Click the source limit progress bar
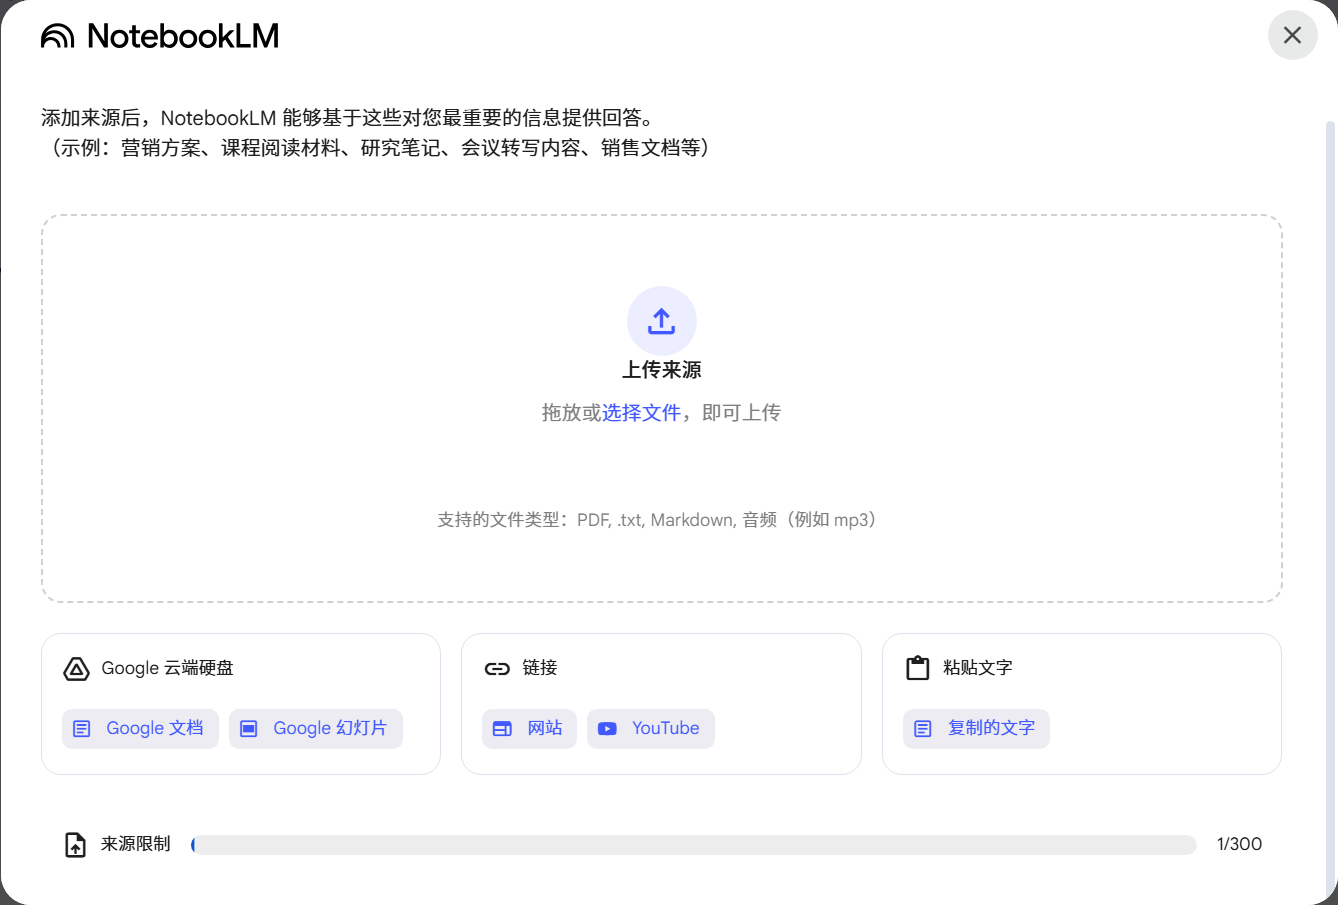Viewport: 1338px width, 905px height. [x=694, y=845]
